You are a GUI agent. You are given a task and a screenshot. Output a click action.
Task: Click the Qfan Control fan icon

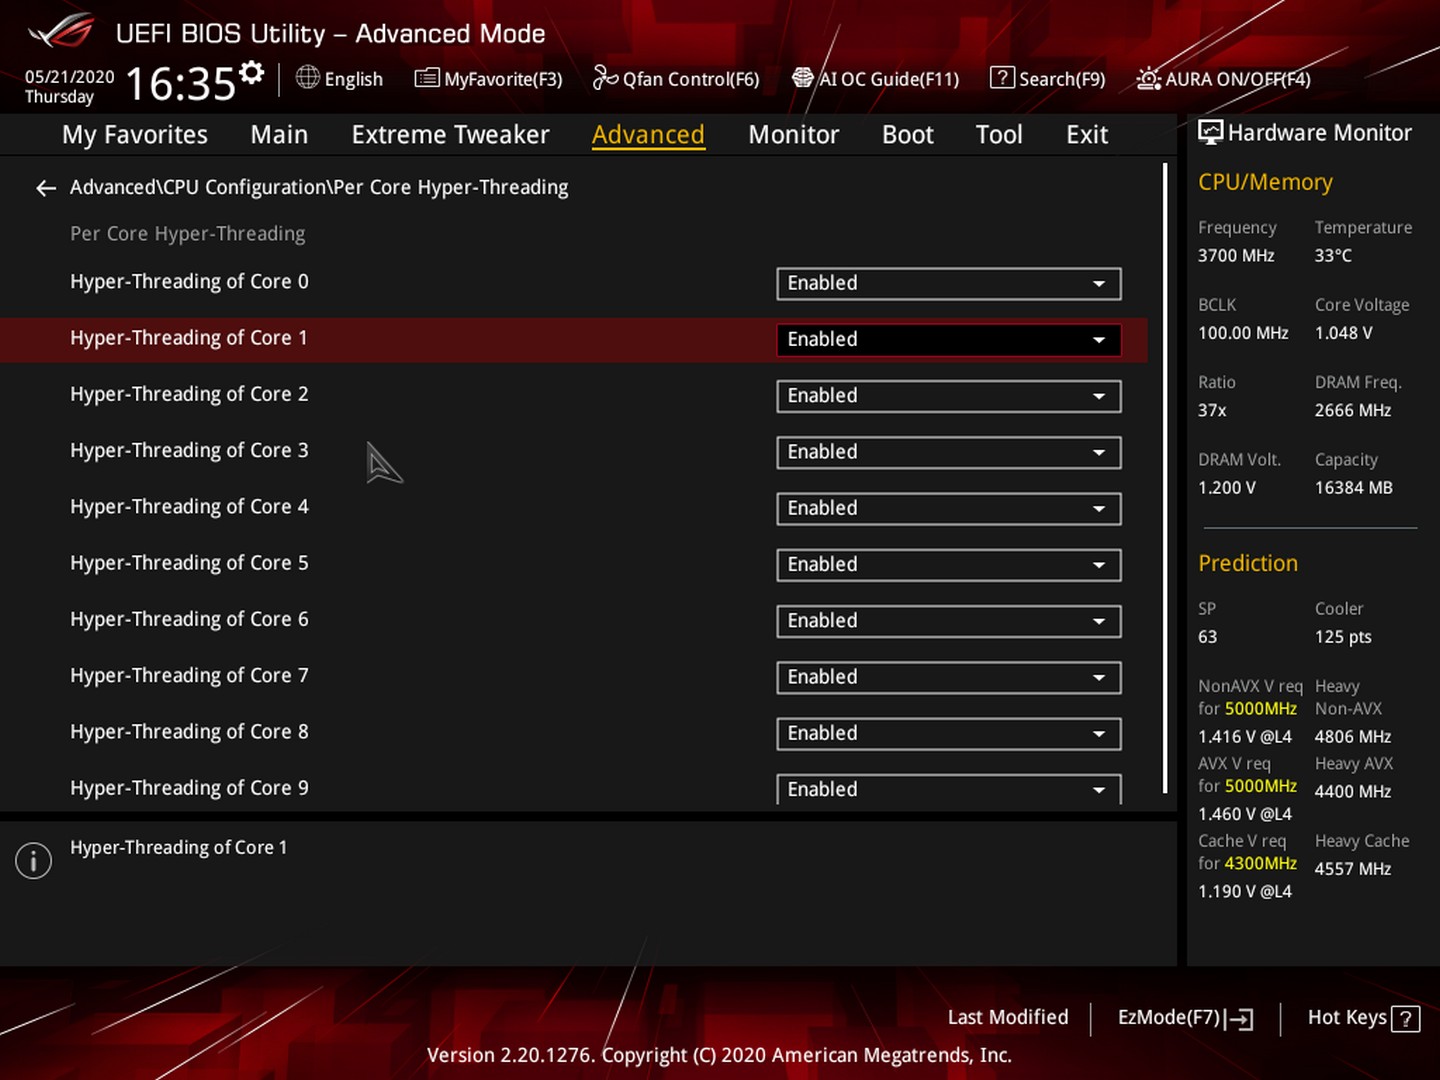tap(605, 77)
